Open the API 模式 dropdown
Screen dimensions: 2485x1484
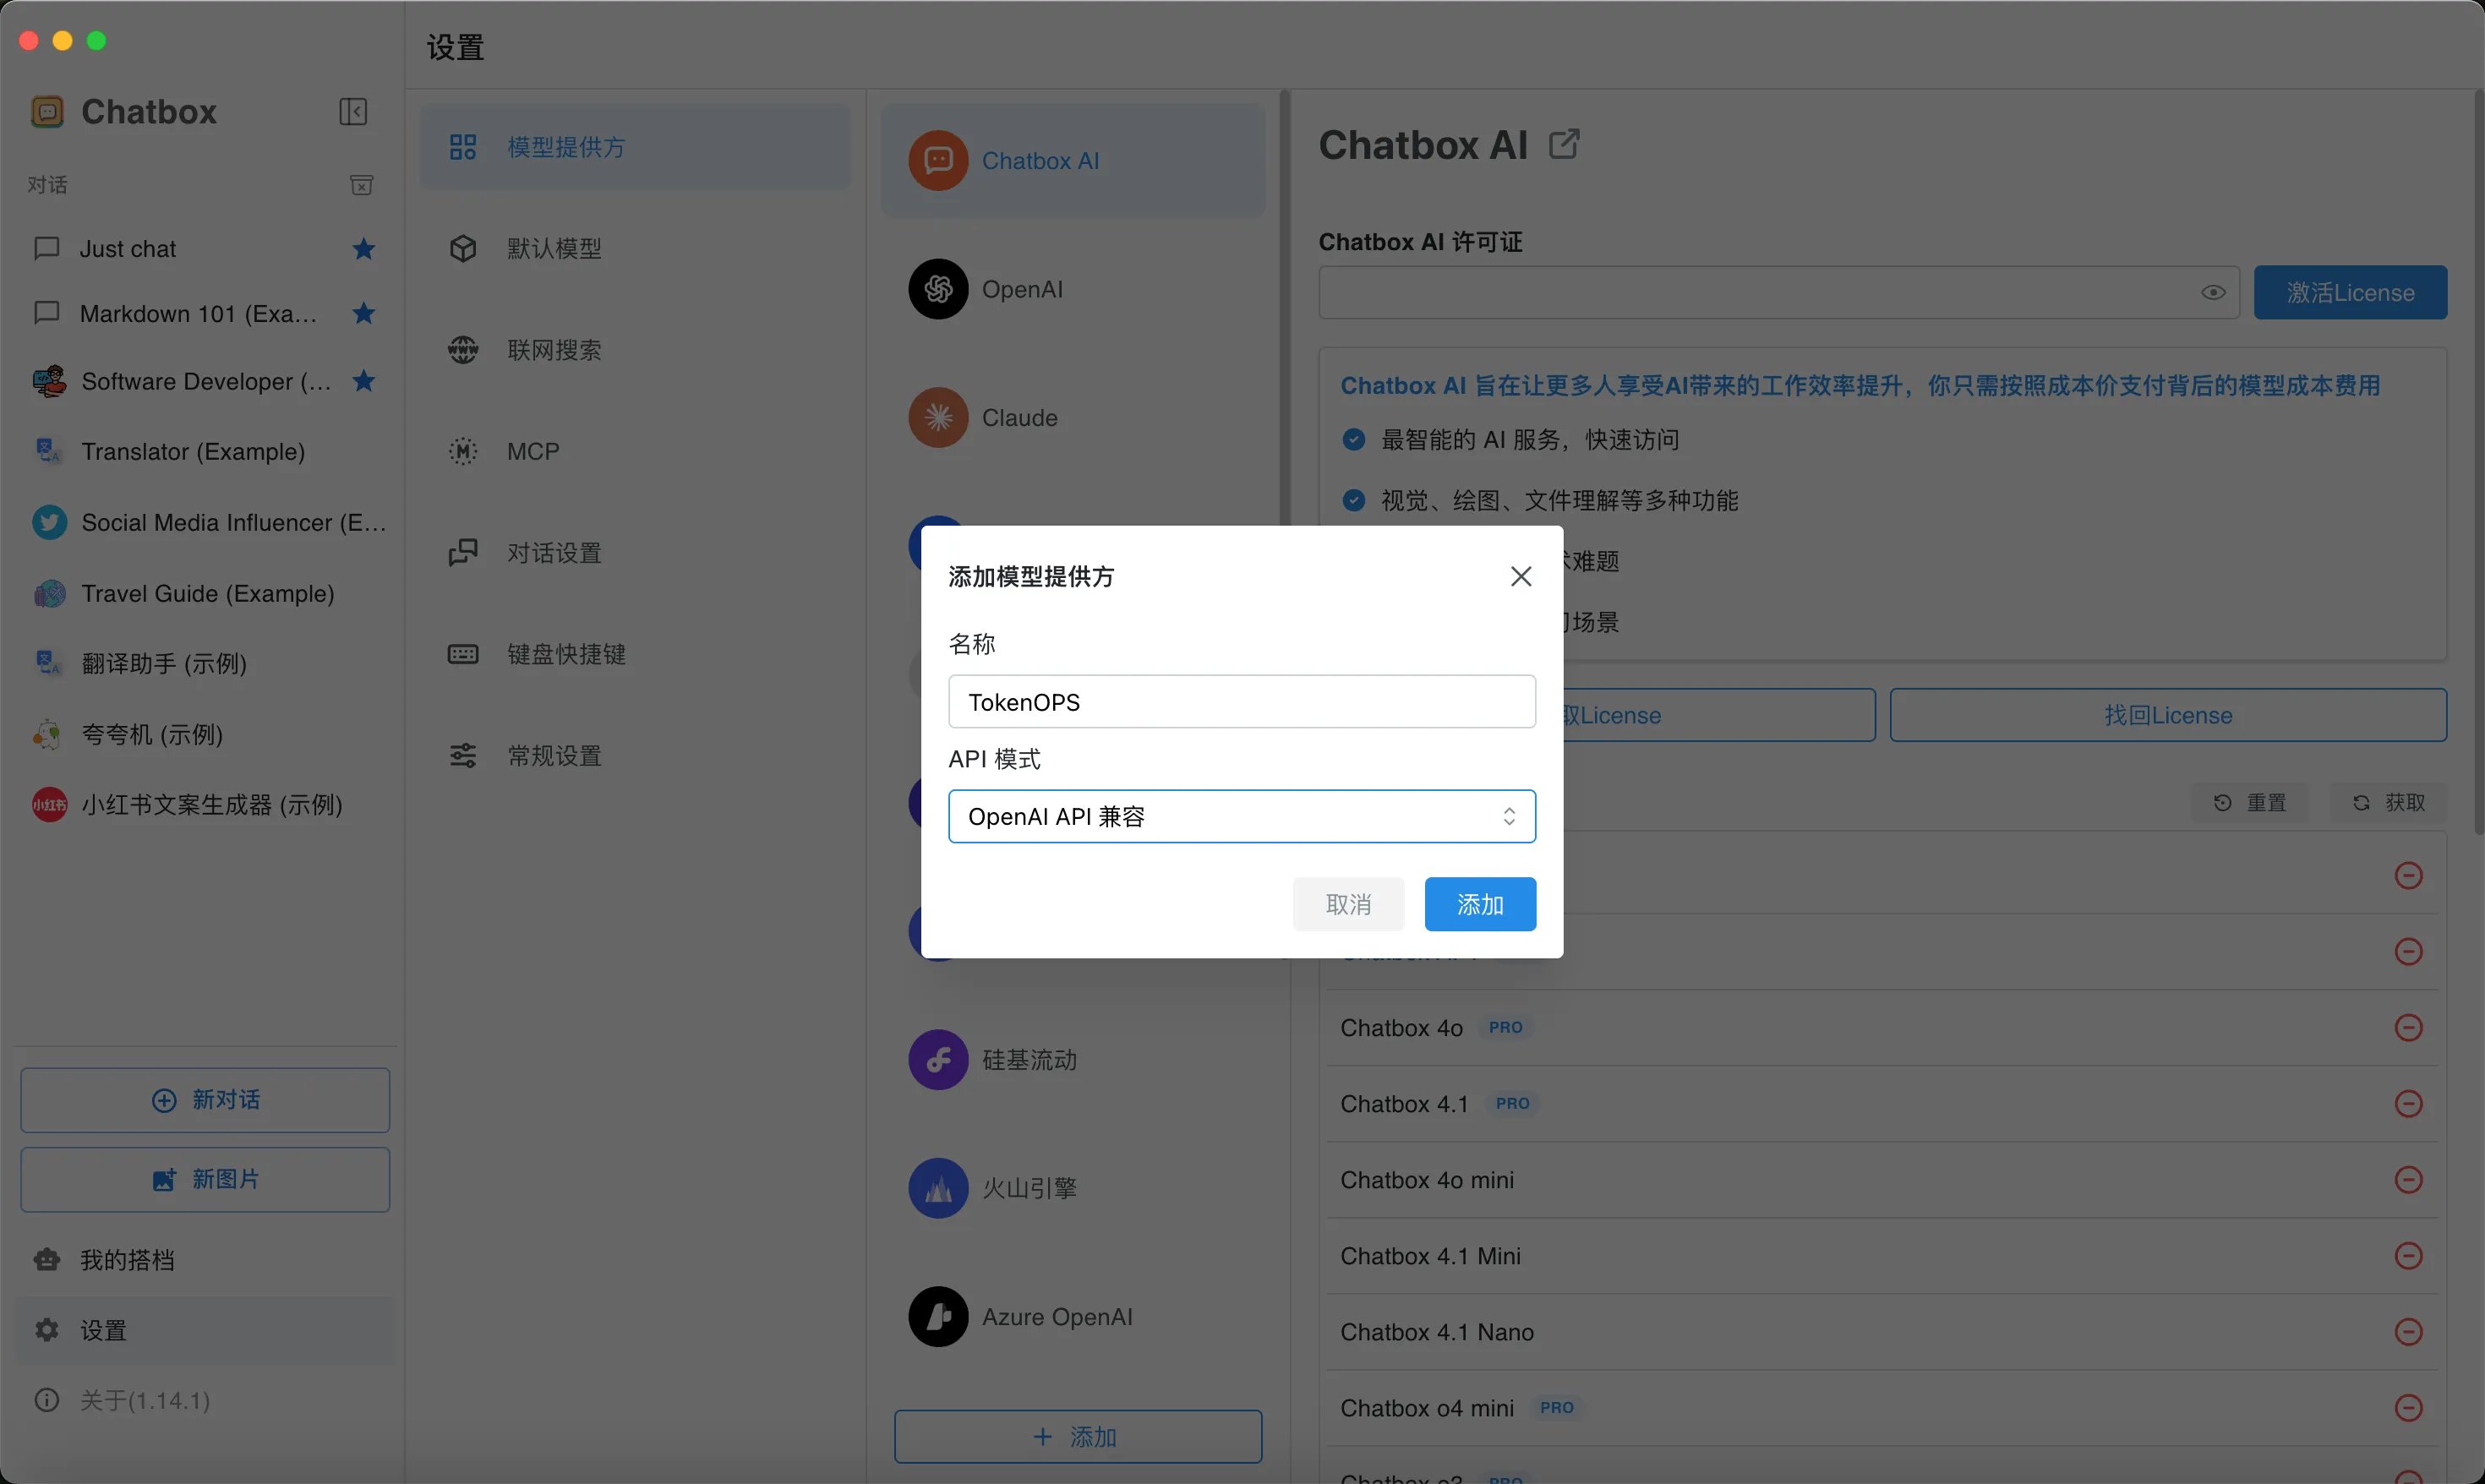click(1241, 816)
